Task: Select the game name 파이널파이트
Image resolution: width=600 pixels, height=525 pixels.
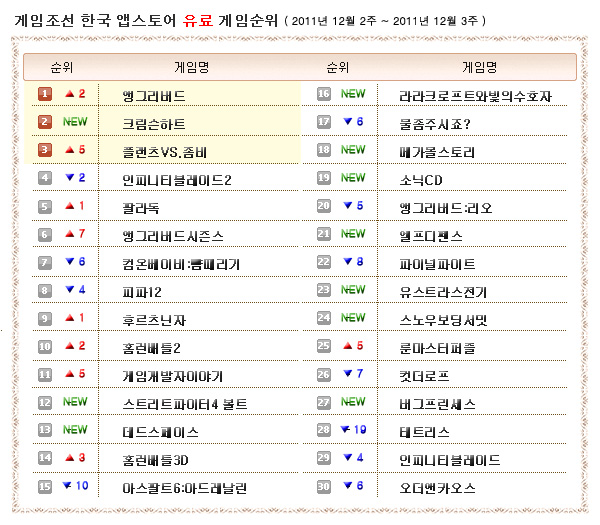Action: pos(437,264)
